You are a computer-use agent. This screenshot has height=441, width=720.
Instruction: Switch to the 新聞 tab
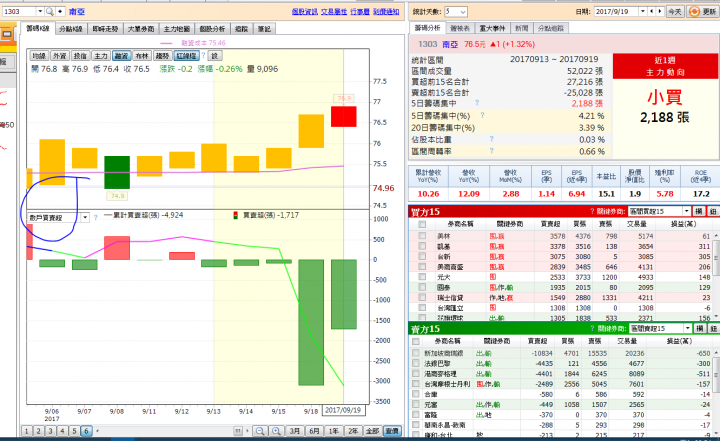pyautogui.click(x=521, y=28)
